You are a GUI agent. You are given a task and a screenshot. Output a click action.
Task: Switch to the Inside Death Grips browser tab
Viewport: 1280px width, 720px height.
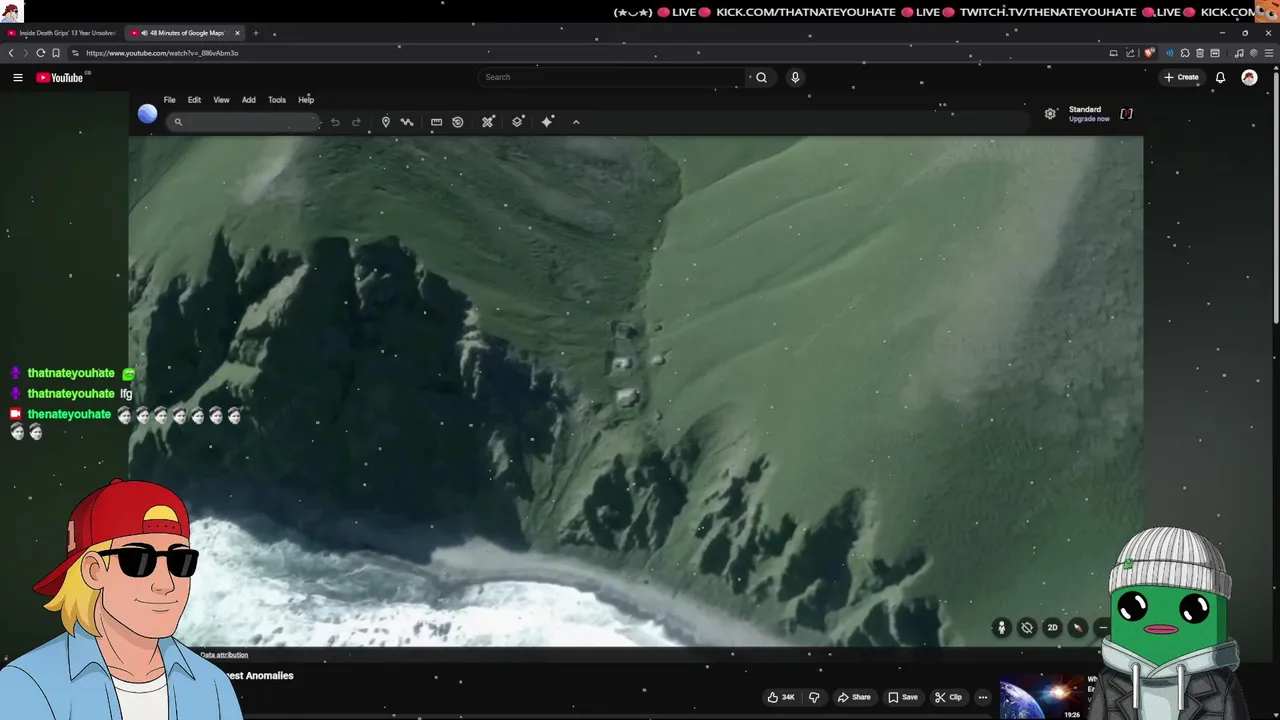click(x=62, y=33)
